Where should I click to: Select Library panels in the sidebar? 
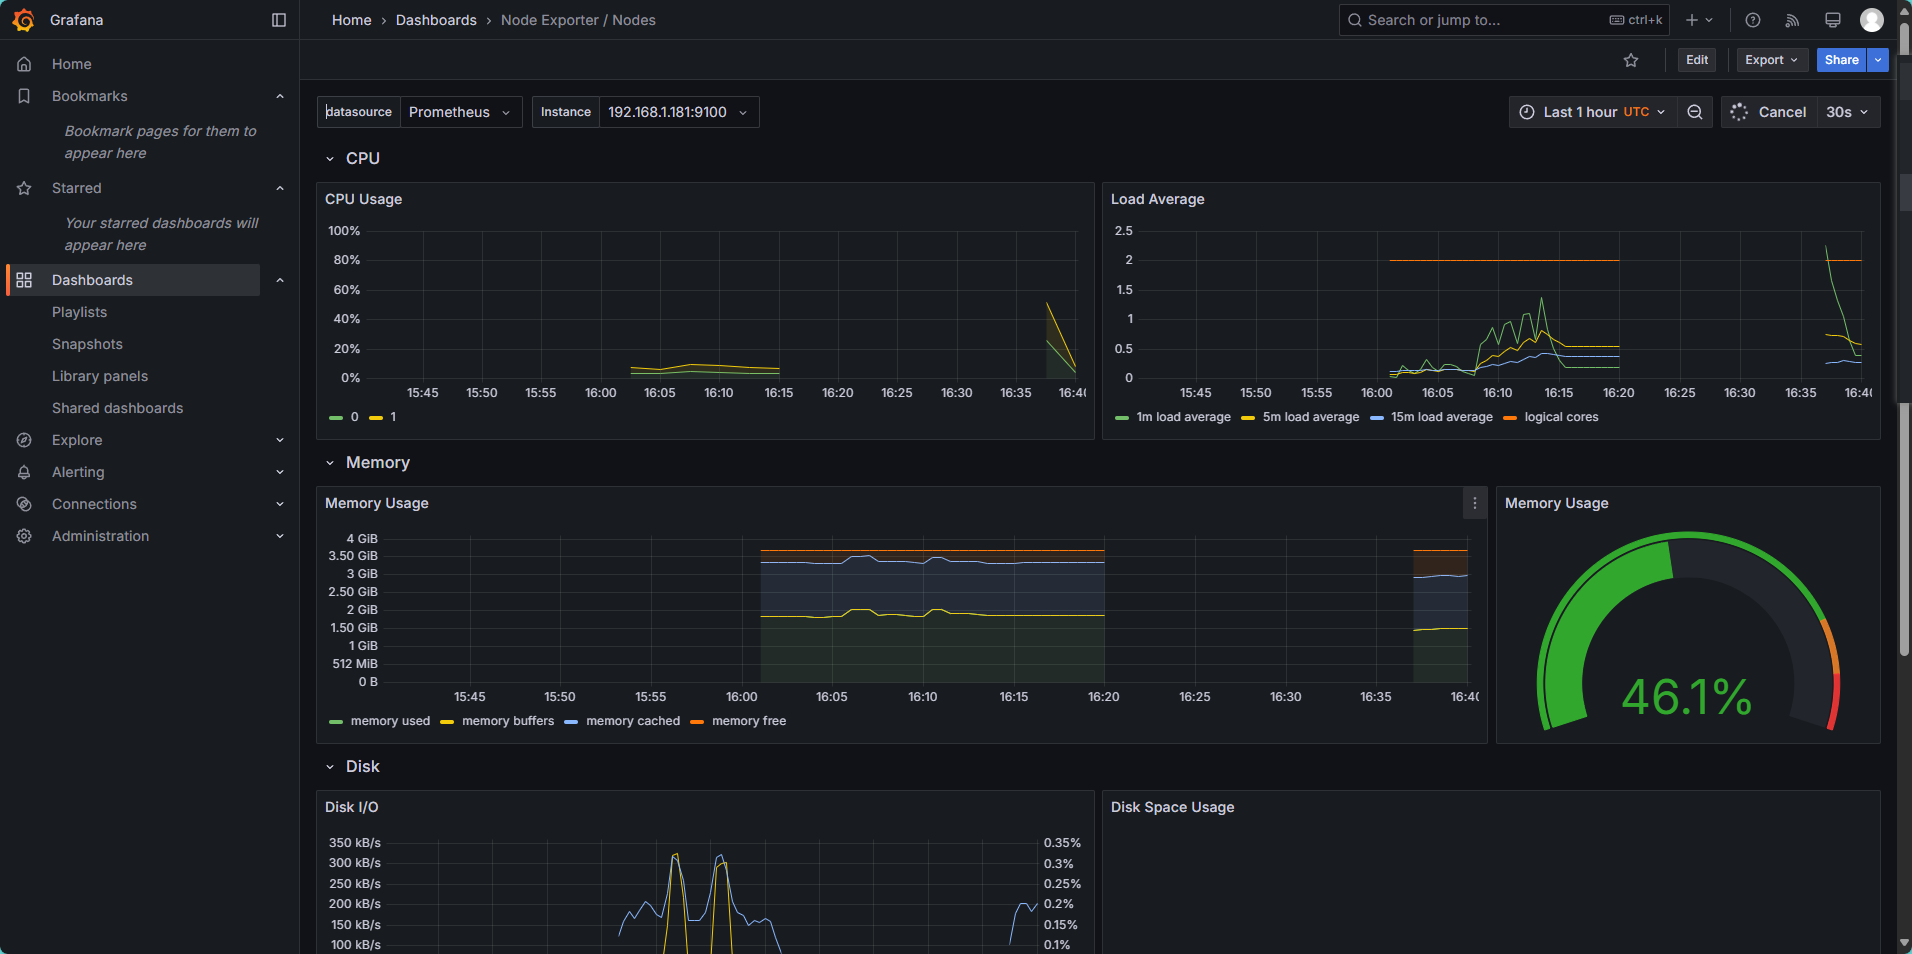point(100,376)
